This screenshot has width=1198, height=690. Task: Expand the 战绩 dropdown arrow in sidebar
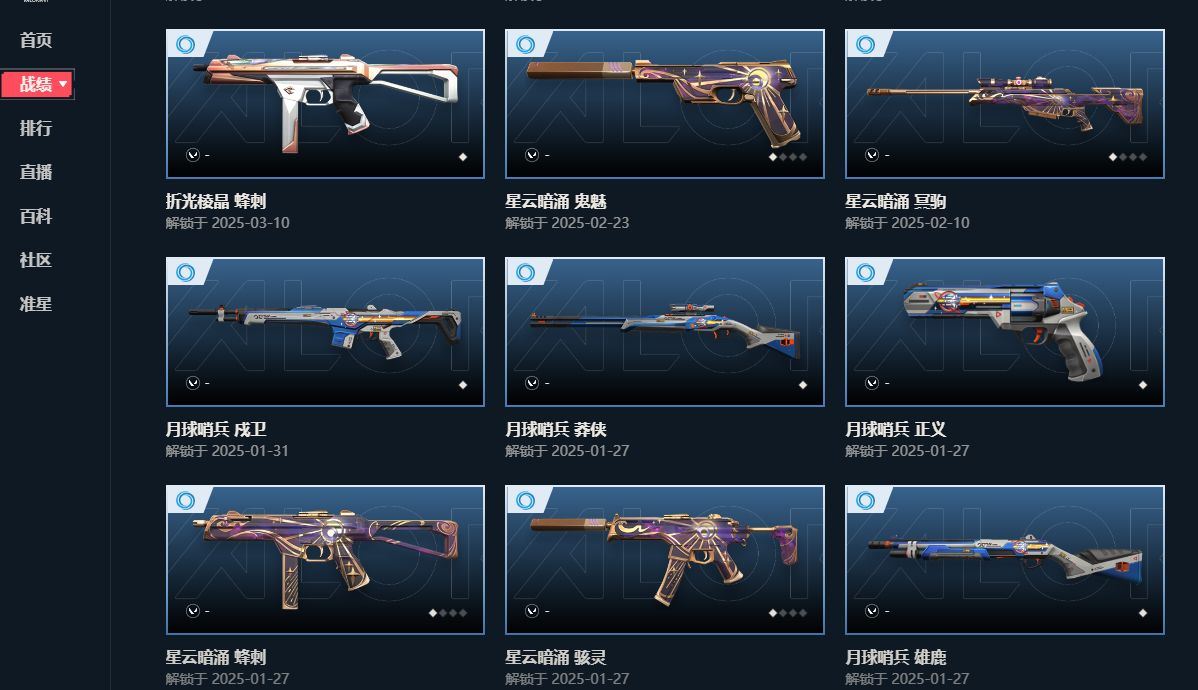63,84
